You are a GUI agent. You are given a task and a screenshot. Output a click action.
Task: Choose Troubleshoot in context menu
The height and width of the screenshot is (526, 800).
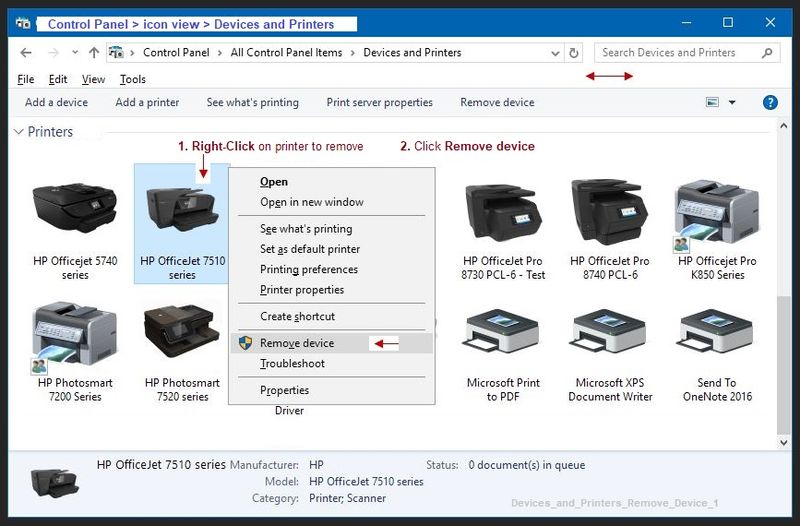tap(332, 363)
